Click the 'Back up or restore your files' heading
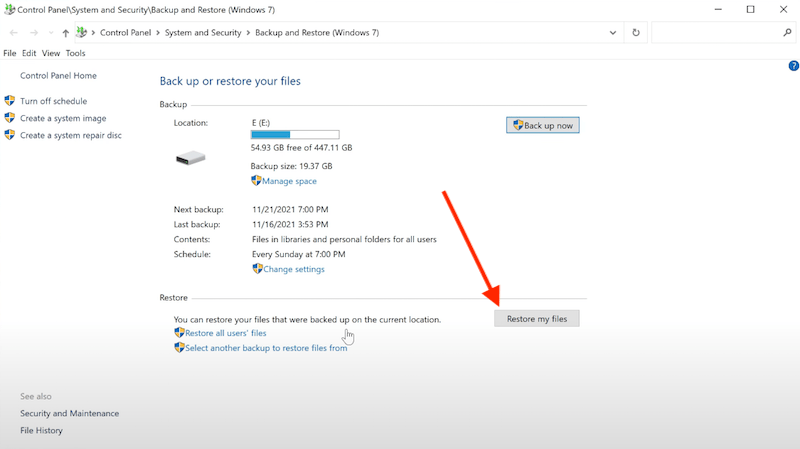The image size is (800, 449). pyautogui.click(x=230, y=81)
